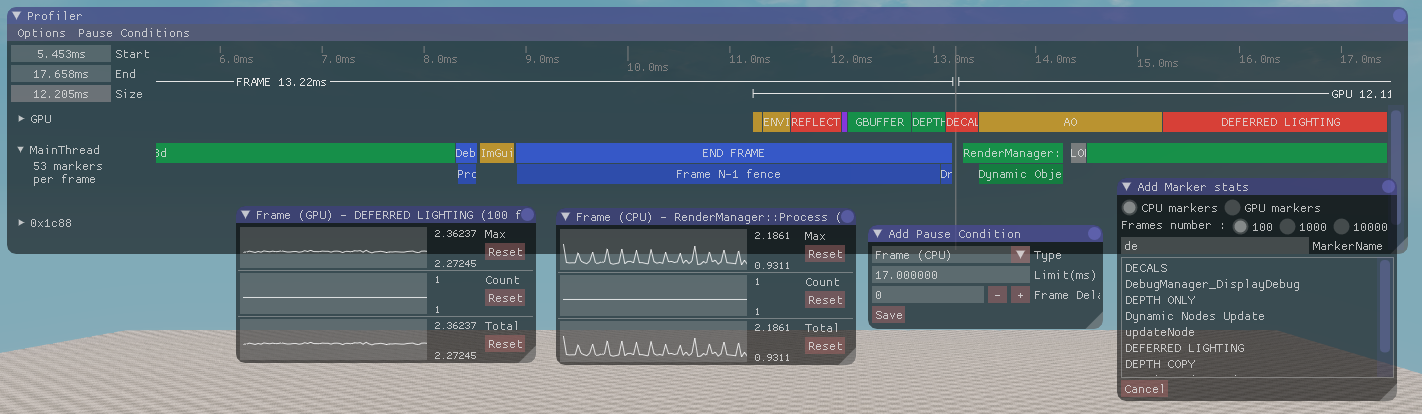Viewport: 1422px width, 414px height.
Task: Select the GPU markers radio button
Action: (x=1234, y=208)
